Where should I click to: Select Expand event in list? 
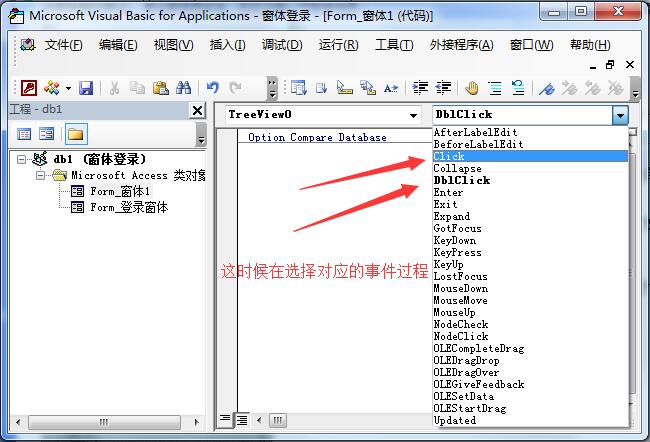pyautogui.click(x=530, y=216)
